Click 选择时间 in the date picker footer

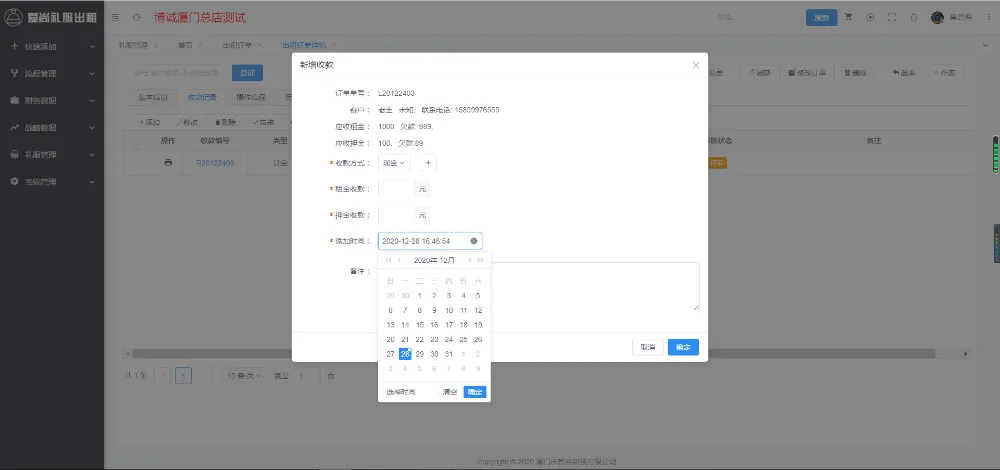point(401,392)
